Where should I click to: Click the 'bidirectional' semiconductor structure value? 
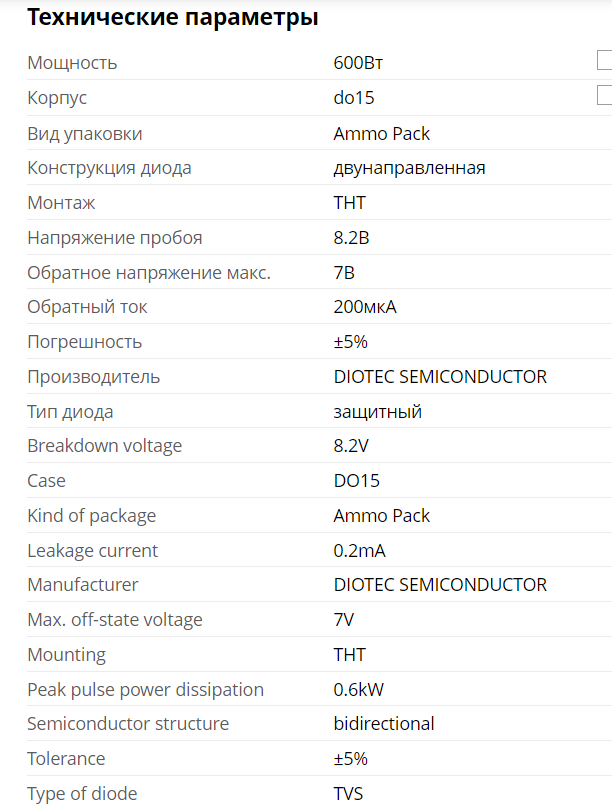pos(384,724)
